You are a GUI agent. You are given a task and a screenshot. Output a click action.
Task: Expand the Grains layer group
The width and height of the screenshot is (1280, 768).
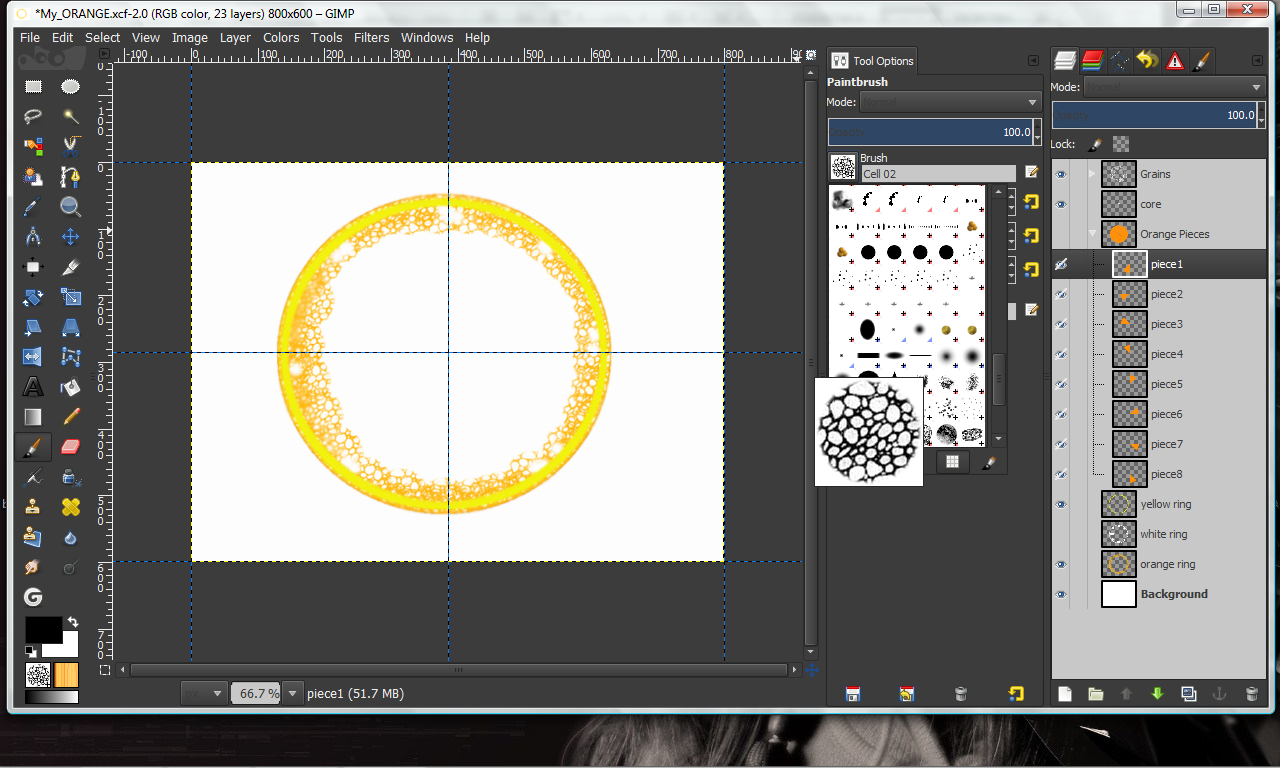click(1092, 174)
